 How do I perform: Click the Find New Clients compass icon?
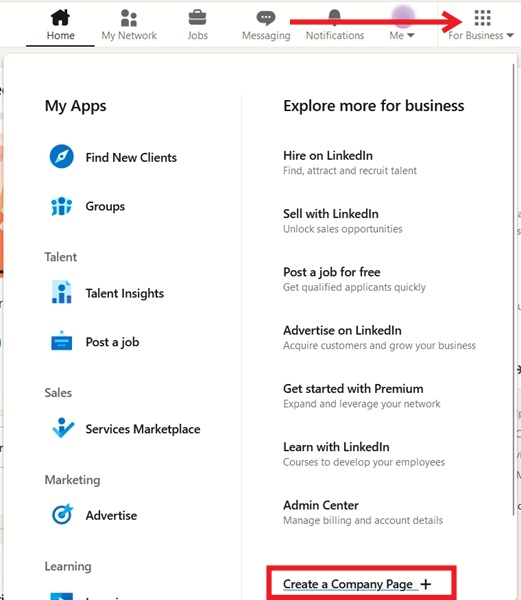62,157
